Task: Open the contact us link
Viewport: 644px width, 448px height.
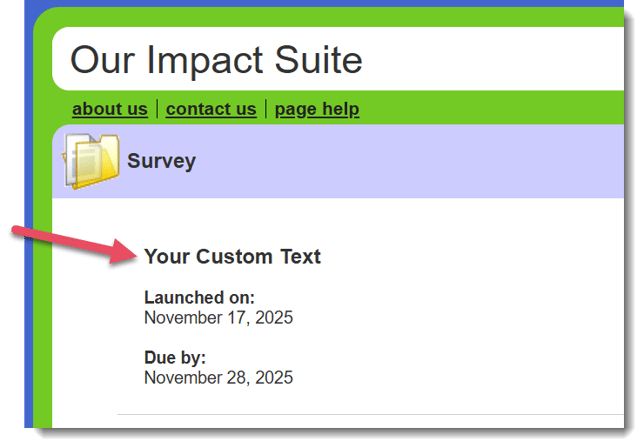Action: coord(211,109)
